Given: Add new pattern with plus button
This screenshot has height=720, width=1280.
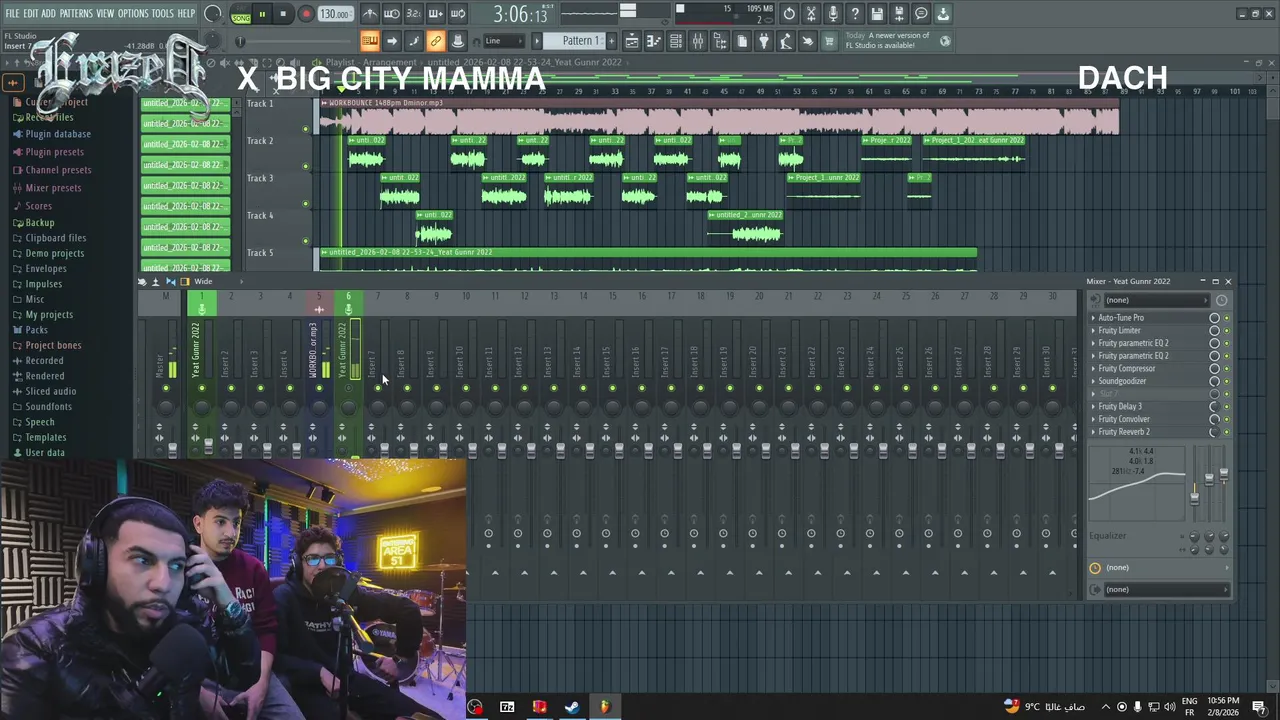Looking at the screenshot, I should (611, 41).
